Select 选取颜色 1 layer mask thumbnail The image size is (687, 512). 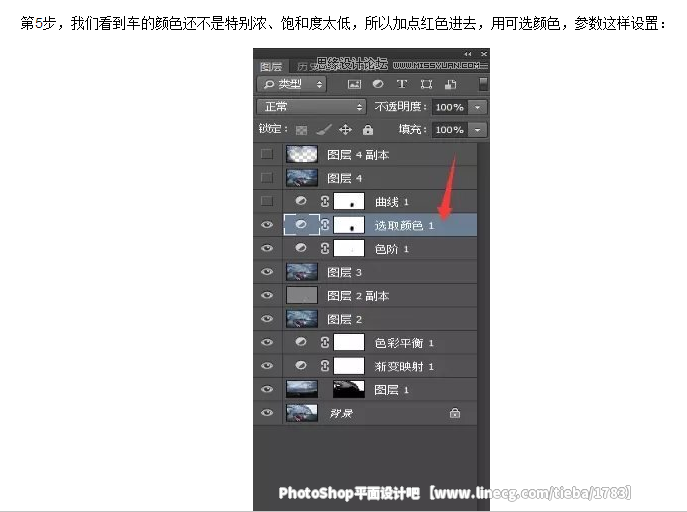point(349,225)
